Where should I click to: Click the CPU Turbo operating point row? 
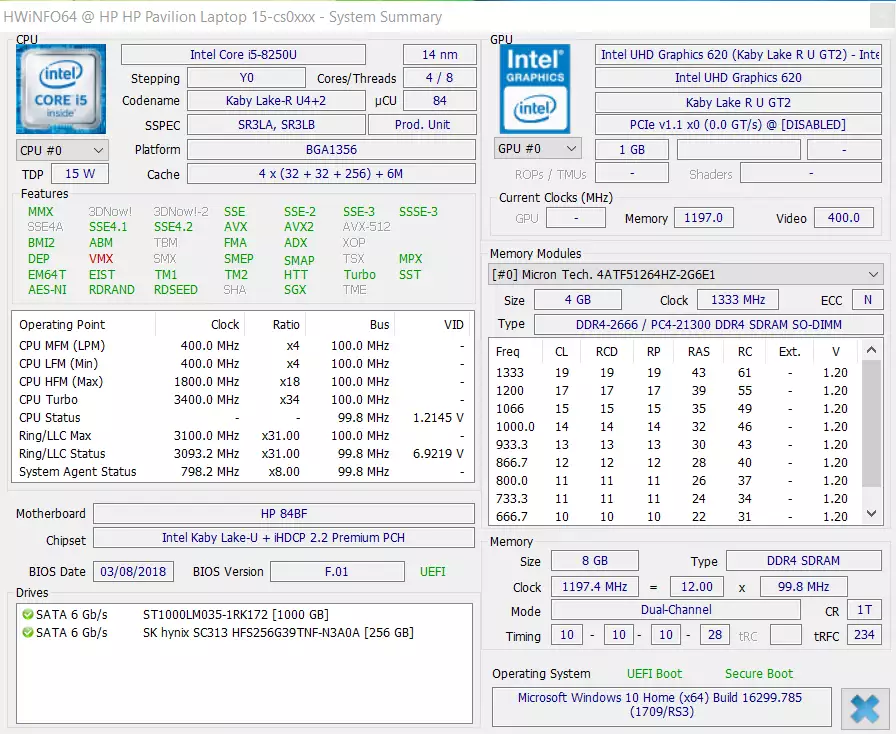pyautogui.click(x=242, y=400)
